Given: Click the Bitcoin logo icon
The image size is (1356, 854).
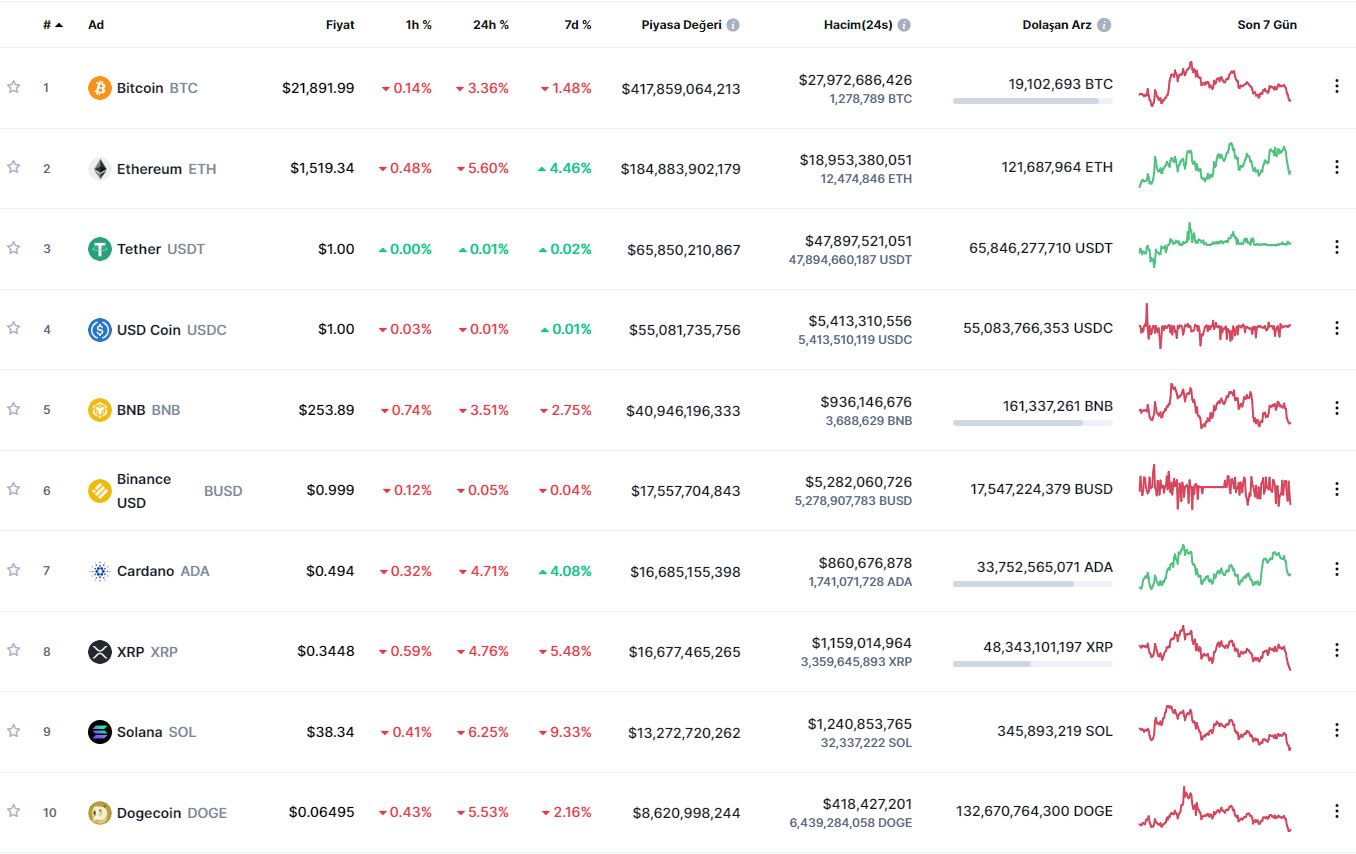Looking at the screenshot, I should [99, 88].
